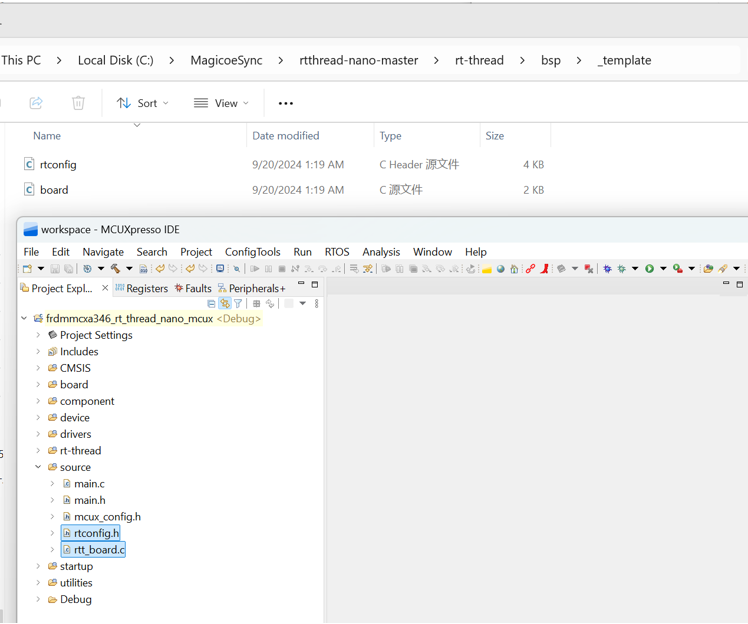Collapse the source folder in project tree

[x=39, y=467]
